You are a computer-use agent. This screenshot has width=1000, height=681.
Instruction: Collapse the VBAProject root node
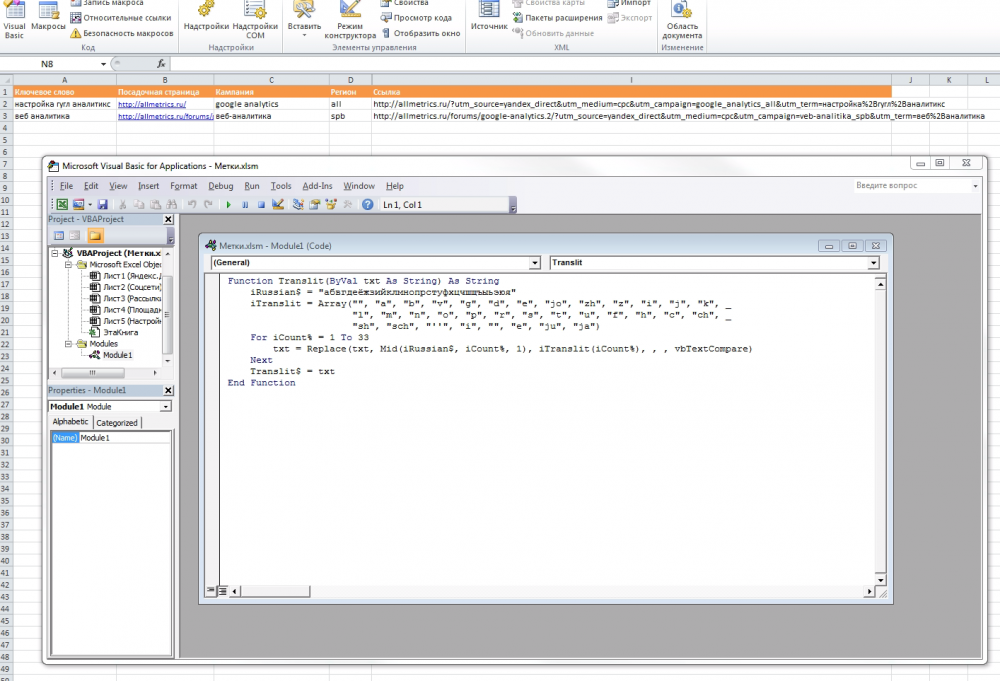pyautogui.click(x=55, y=253)
